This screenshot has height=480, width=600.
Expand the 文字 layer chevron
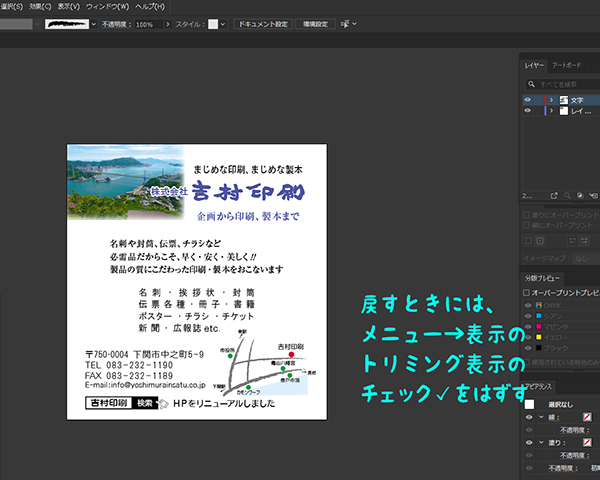(x=552, y=100)
